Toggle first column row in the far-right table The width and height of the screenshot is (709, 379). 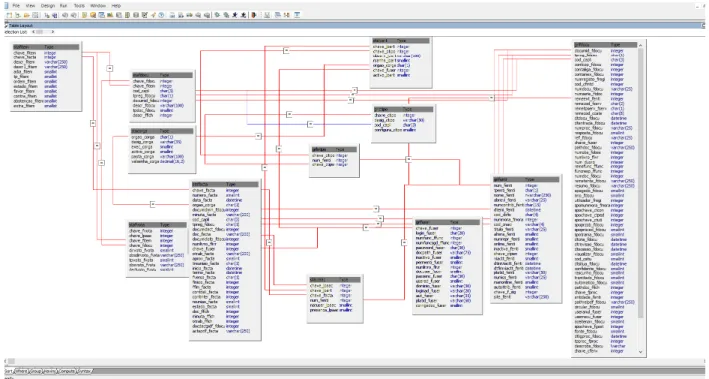(x=606, y=51)
